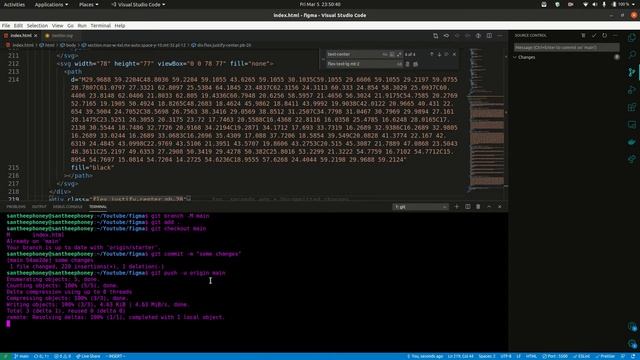Open the terminal selector dropdown

click(x=421, y=207)
